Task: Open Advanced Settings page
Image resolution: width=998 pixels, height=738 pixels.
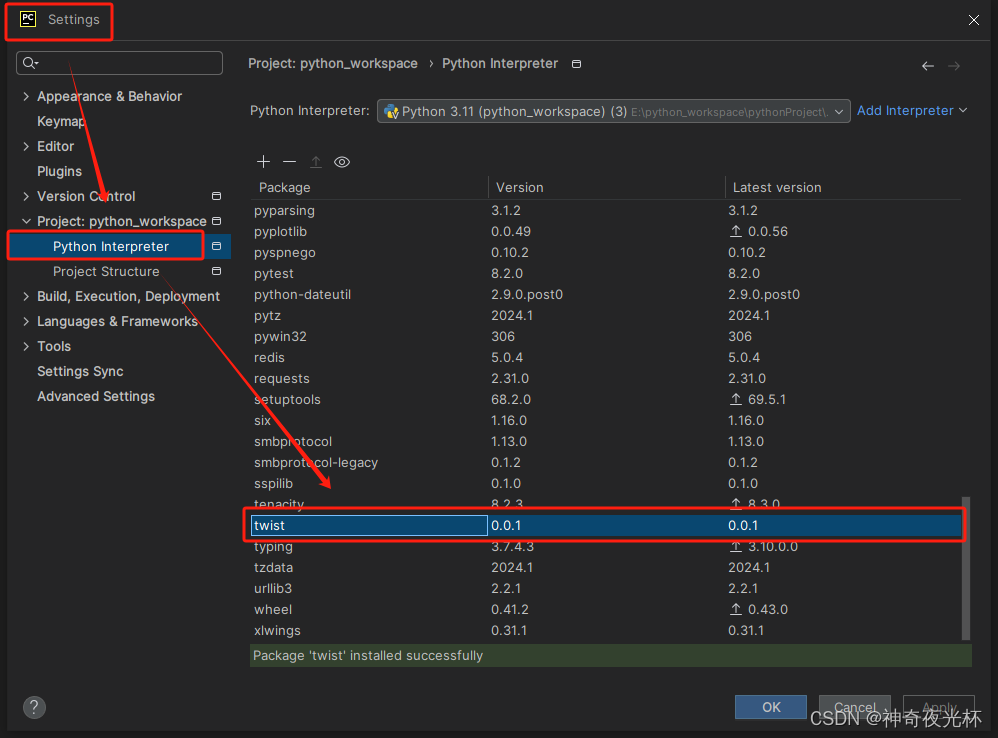Action: tap(96, 397)
